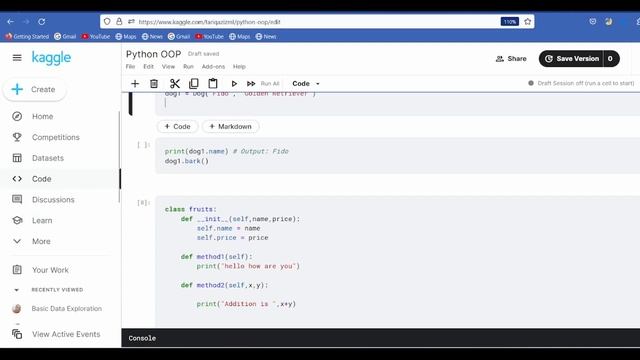Image resolution: width=640 pixels, height=360 pixels.
Task: Click the Run All fast-forward icon
Action: (251, 84)
